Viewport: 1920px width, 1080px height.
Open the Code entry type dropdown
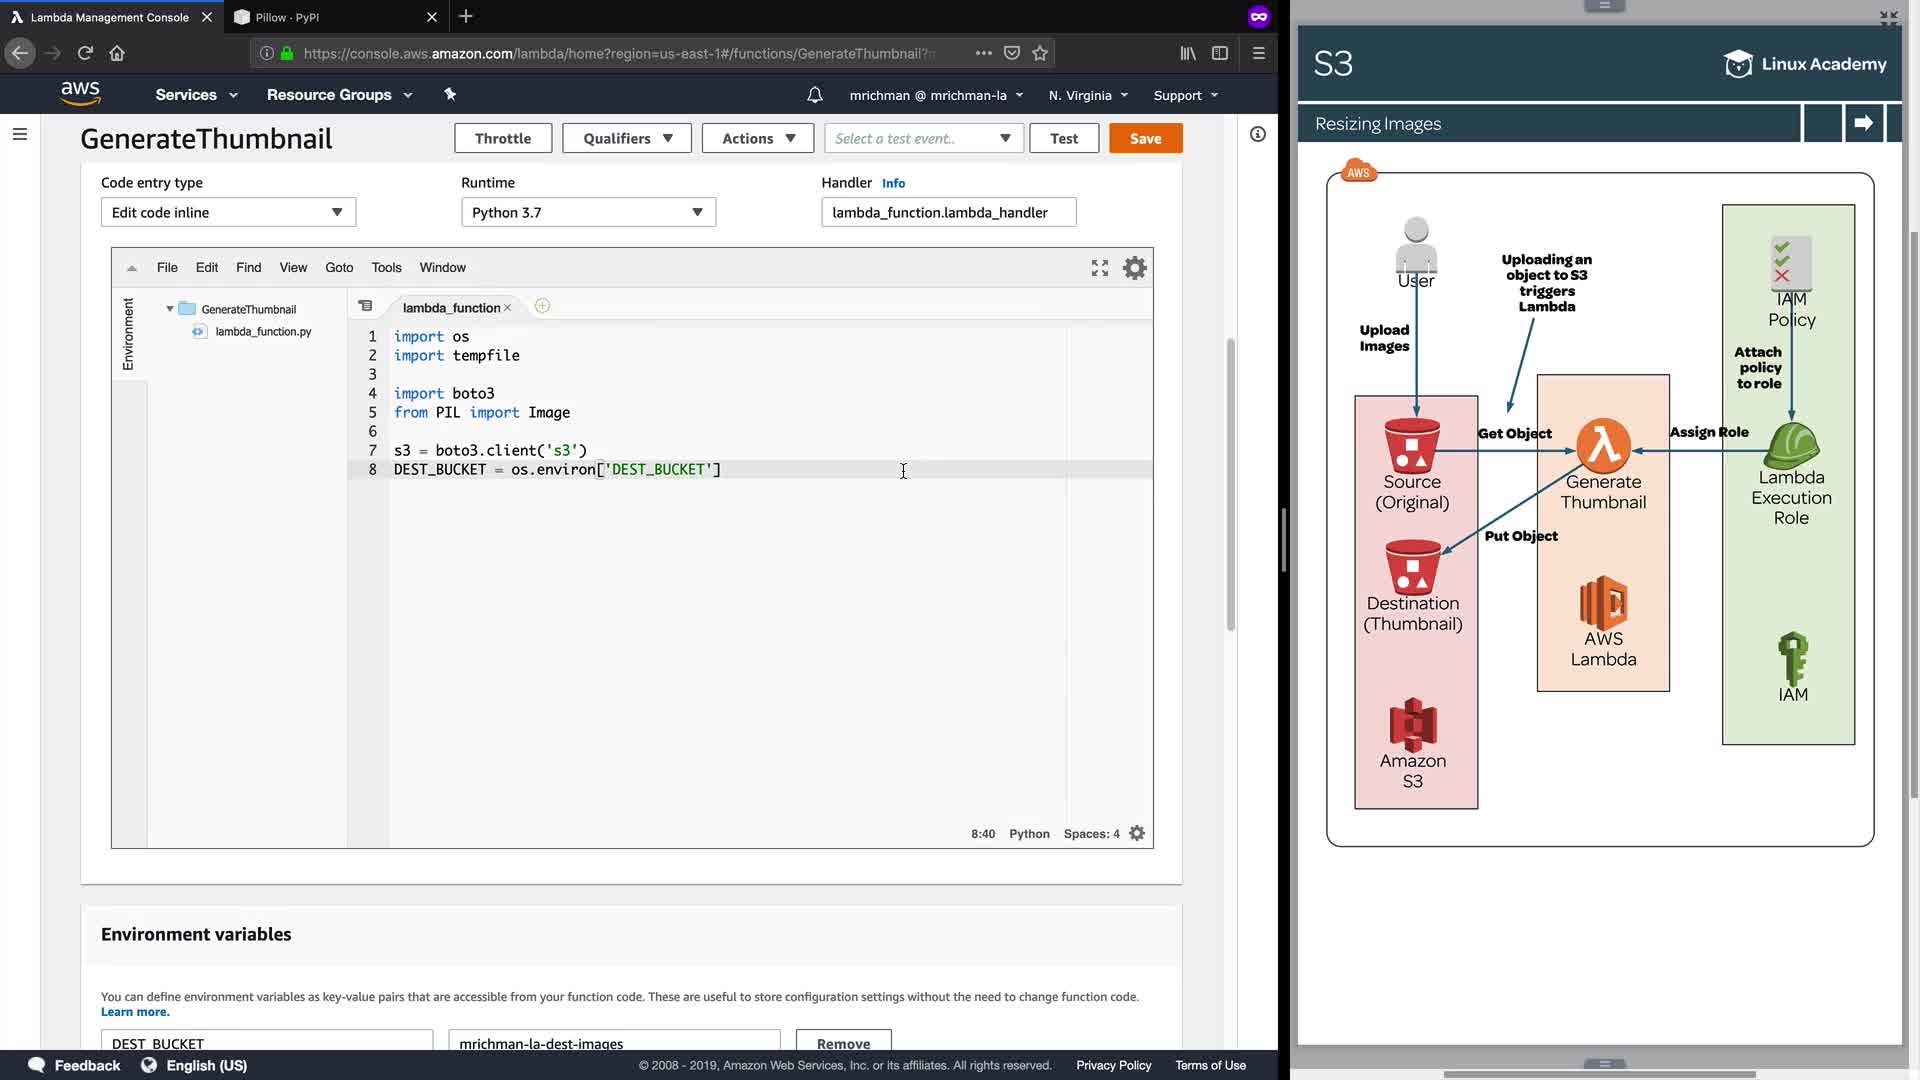(228, 212)
